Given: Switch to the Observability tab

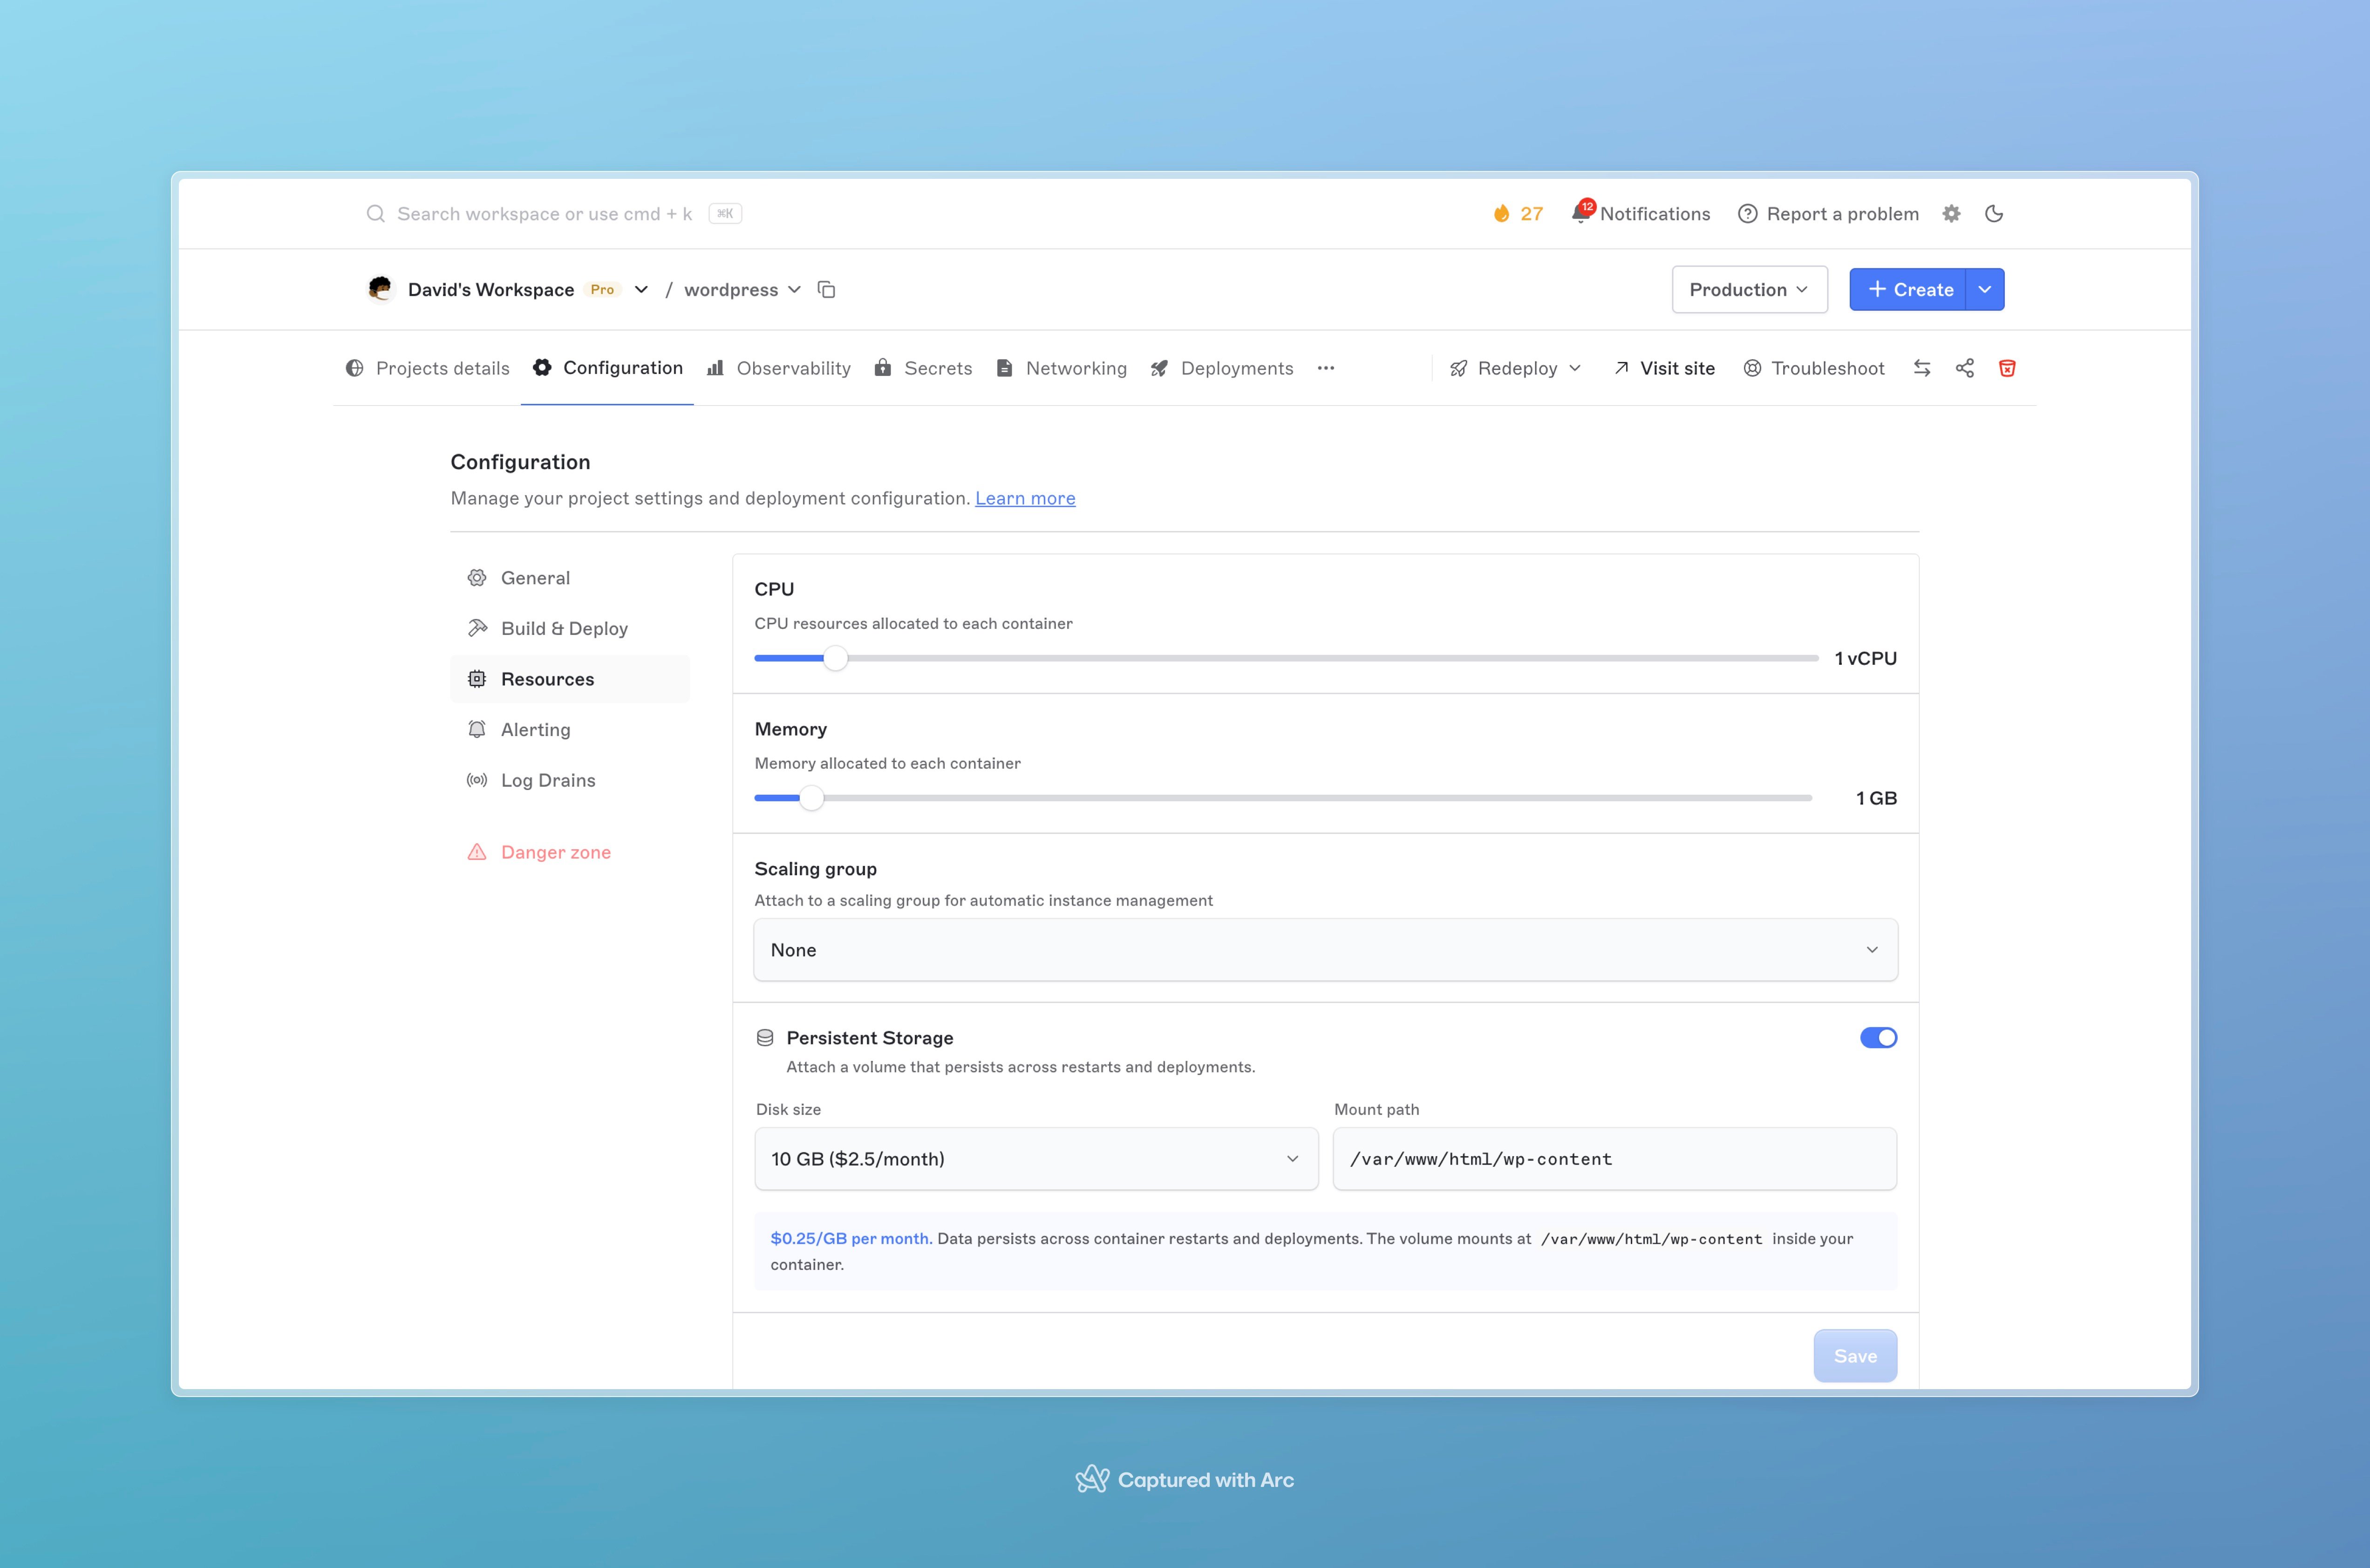Looking at the screenshot, I should pyautogui.click(x=778, y=368).
